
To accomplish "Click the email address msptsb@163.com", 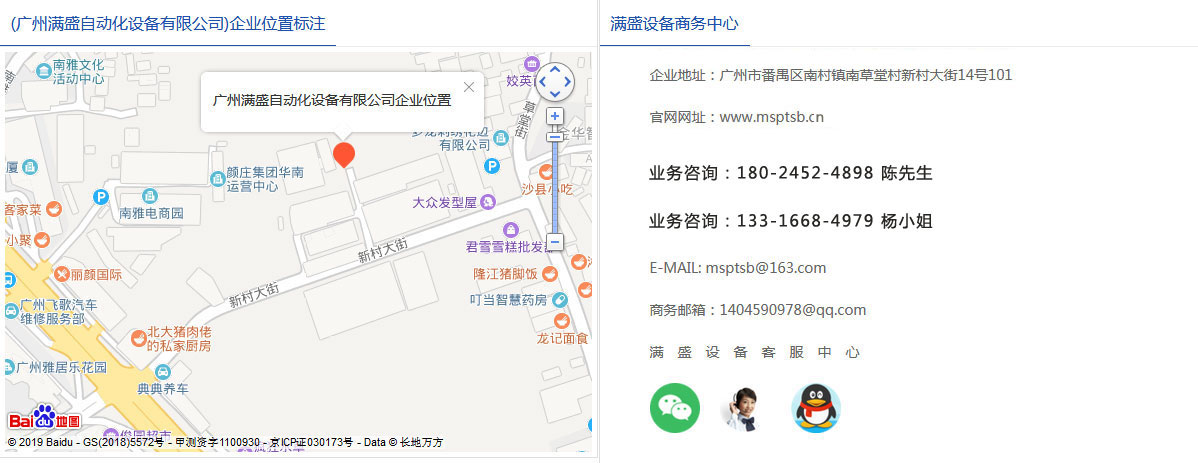I will coord(765,268).
